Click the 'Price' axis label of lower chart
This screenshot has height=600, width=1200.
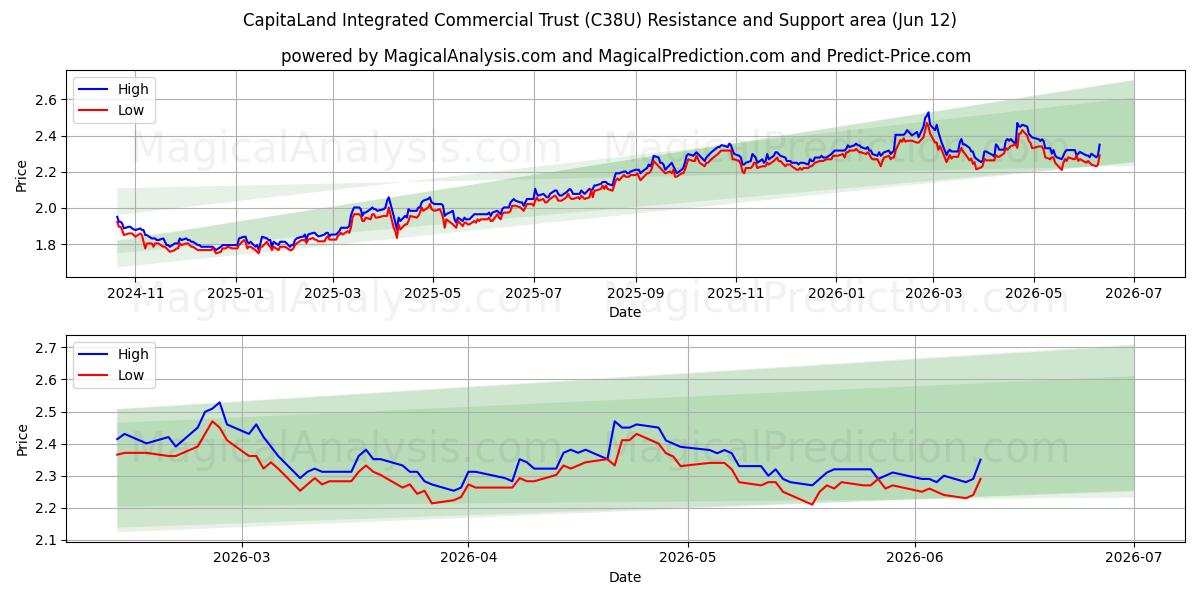click(x=22, y=439)
